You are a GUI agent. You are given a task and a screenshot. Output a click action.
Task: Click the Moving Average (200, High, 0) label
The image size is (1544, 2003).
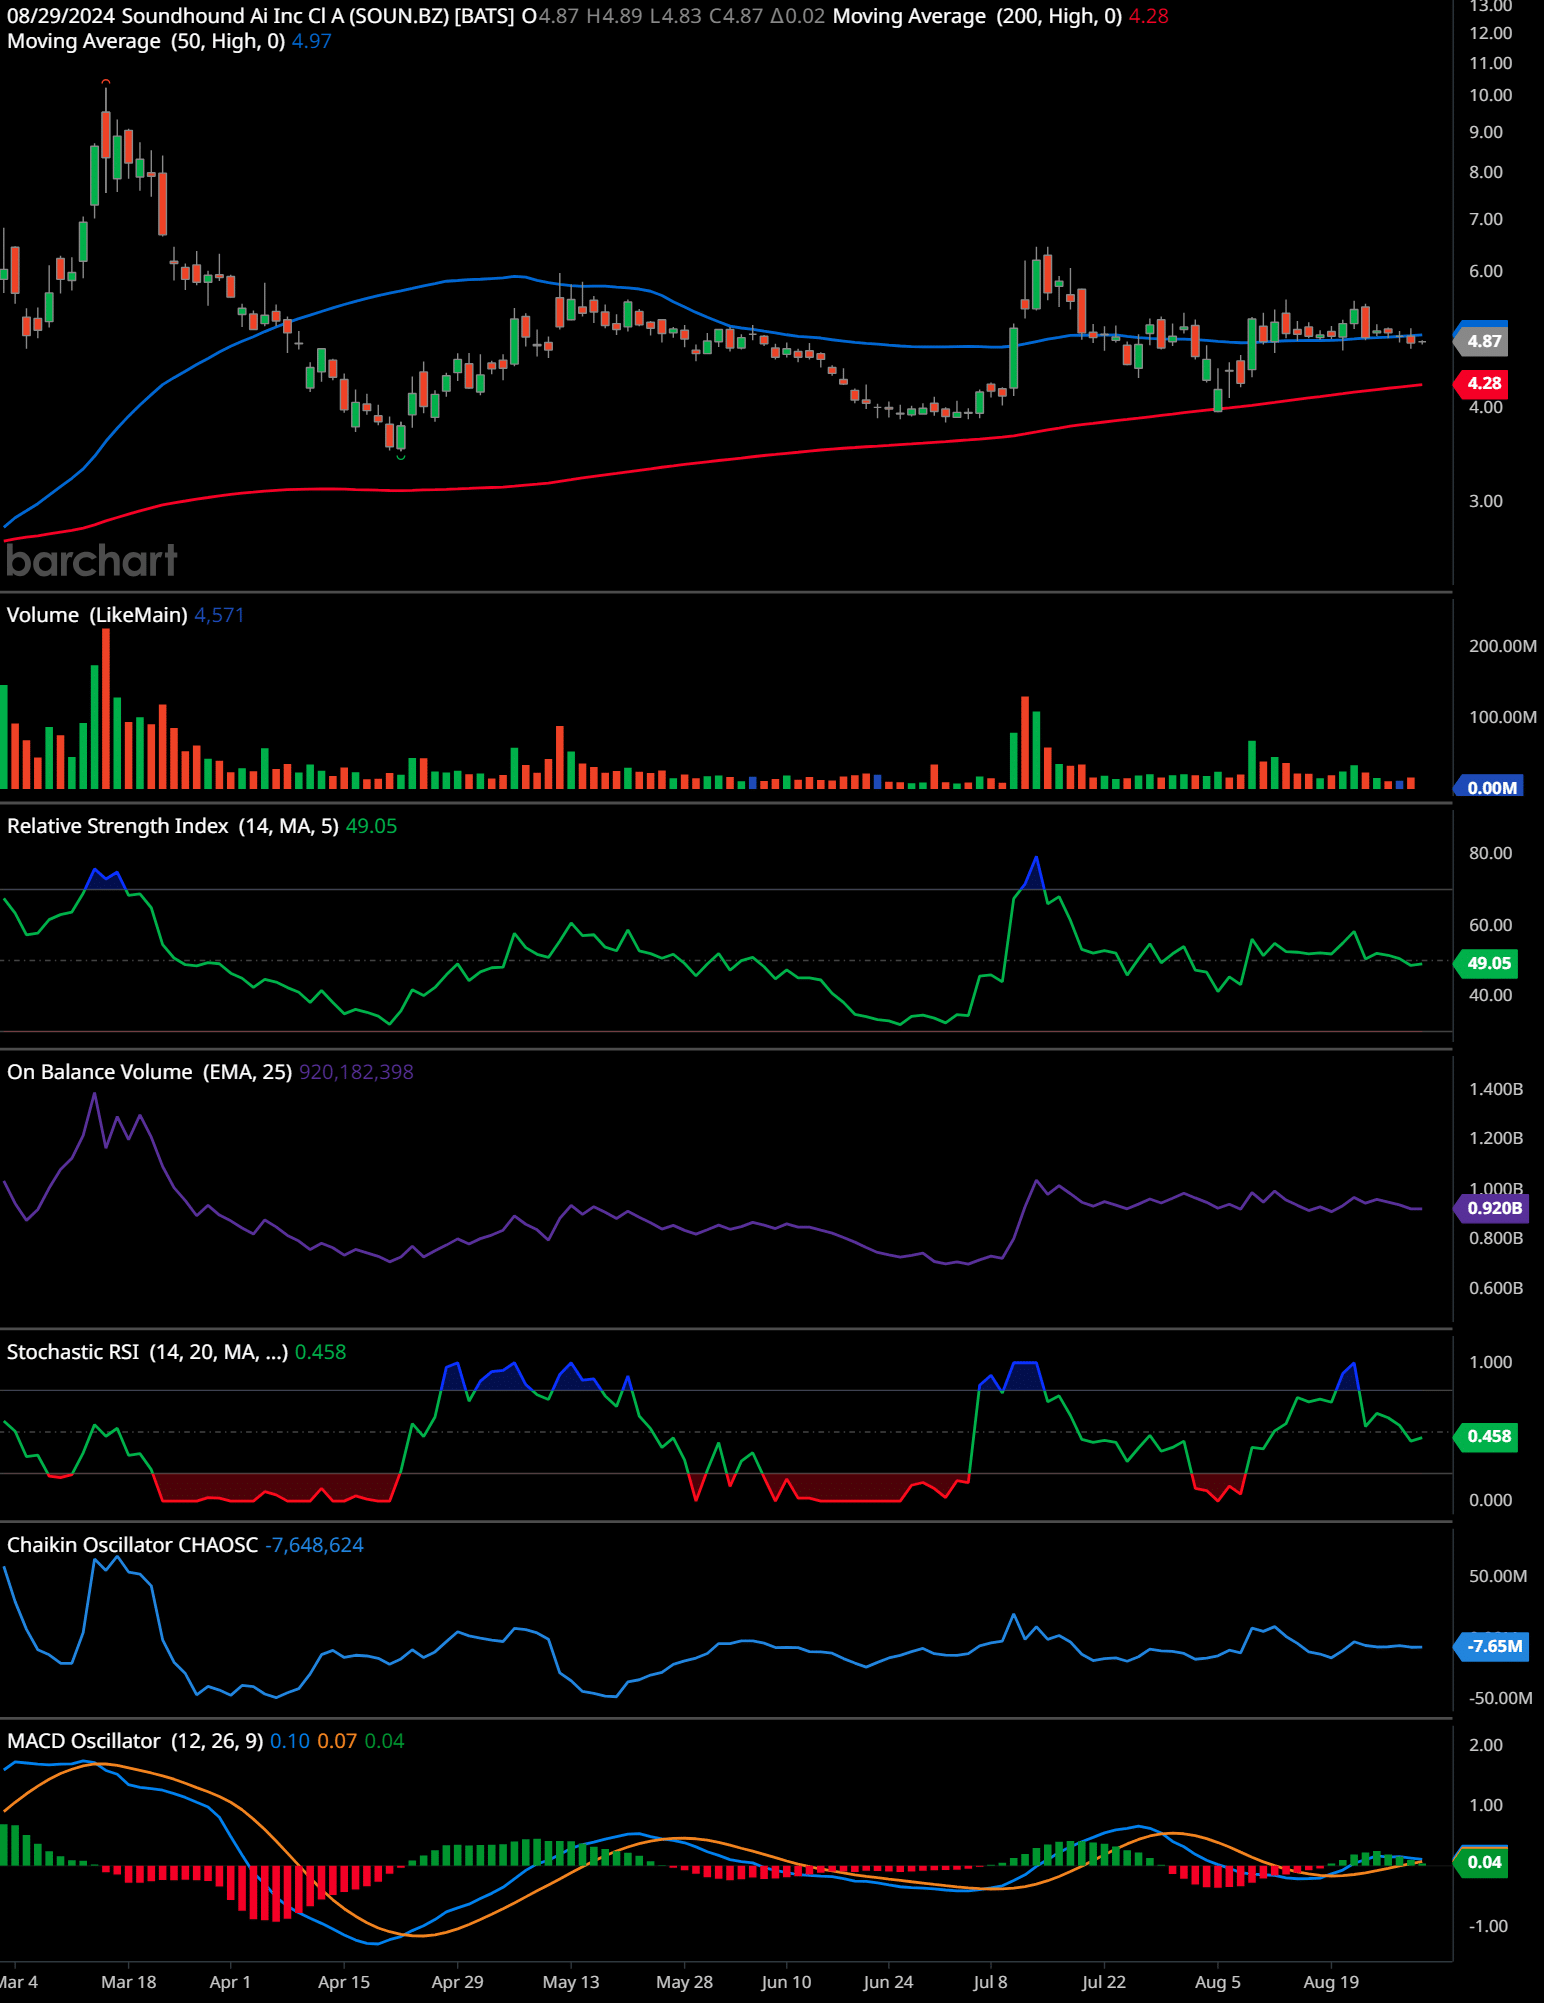tap(977, 16)
